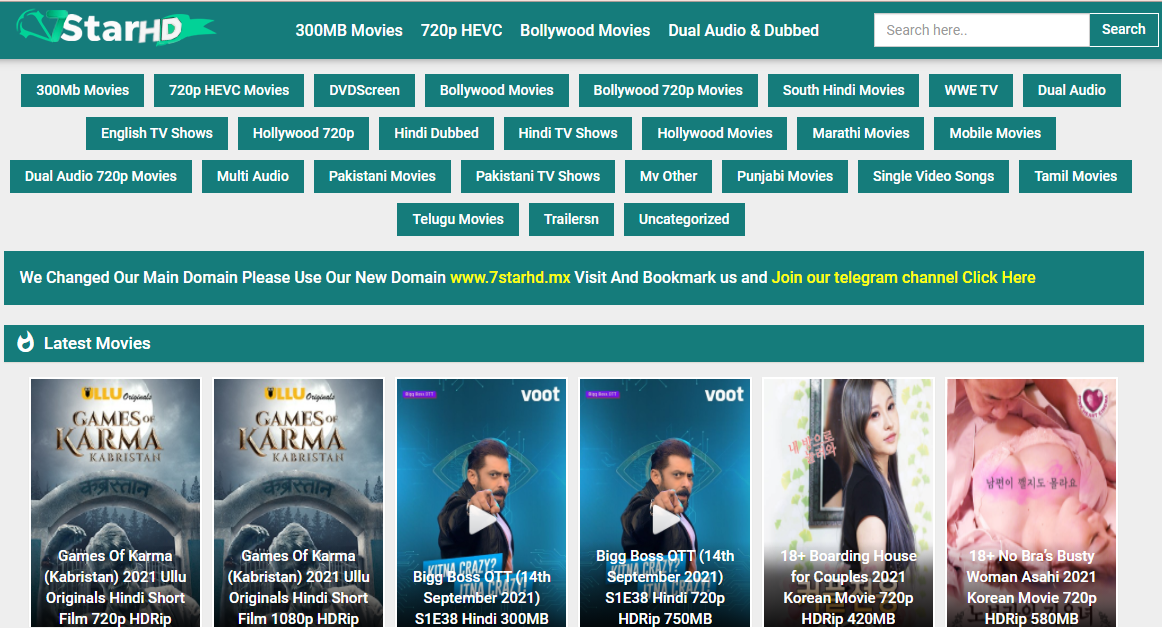Viewport: 1162px width, 628px height.
Task: Open 720p HEVC in top navigation
Action: 461,30
